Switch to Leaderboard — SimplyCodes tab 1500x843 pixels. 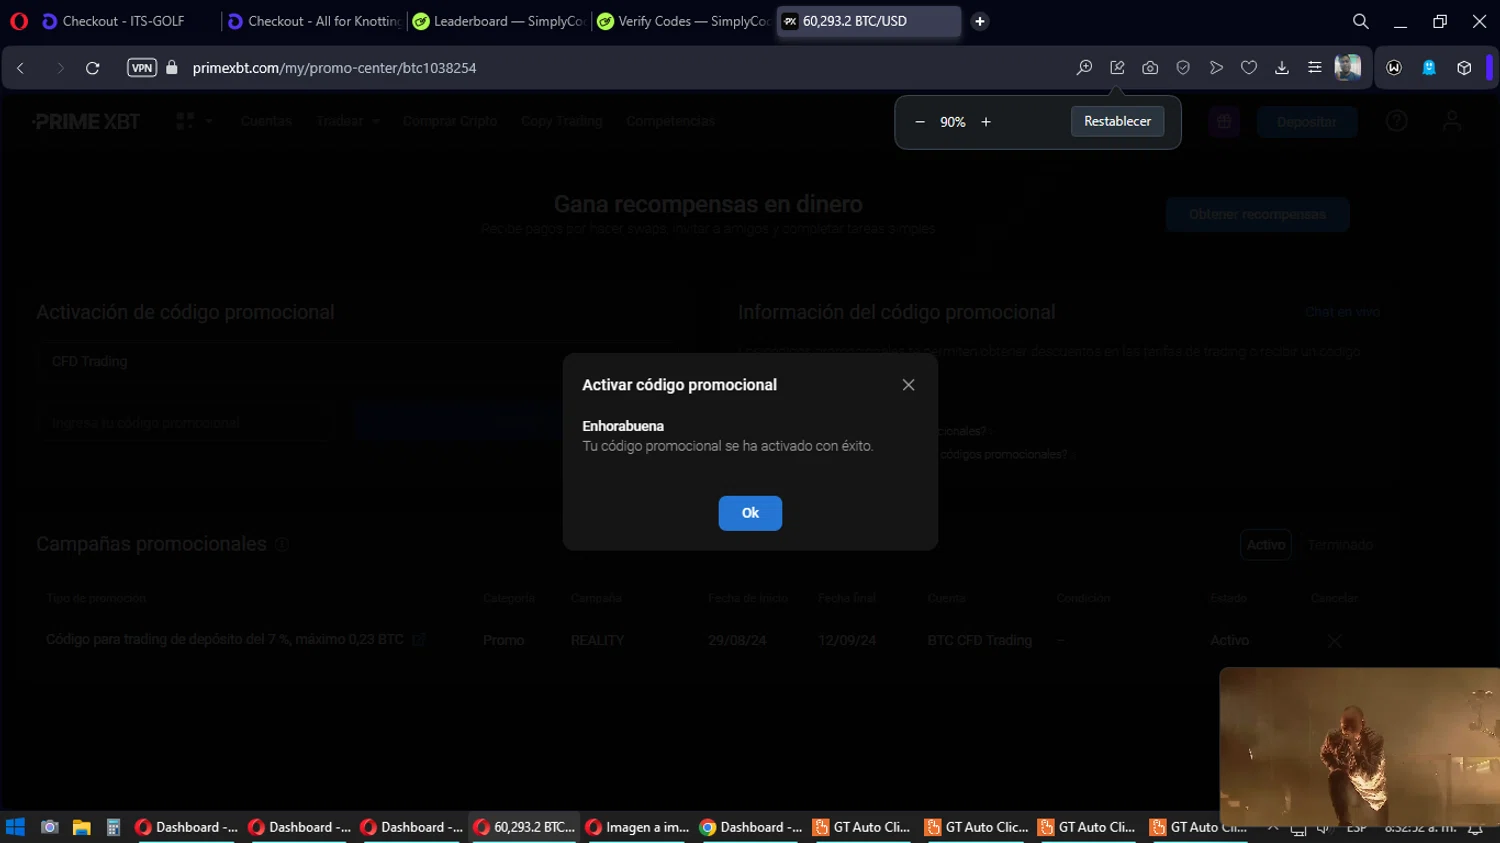click(500, 21)
